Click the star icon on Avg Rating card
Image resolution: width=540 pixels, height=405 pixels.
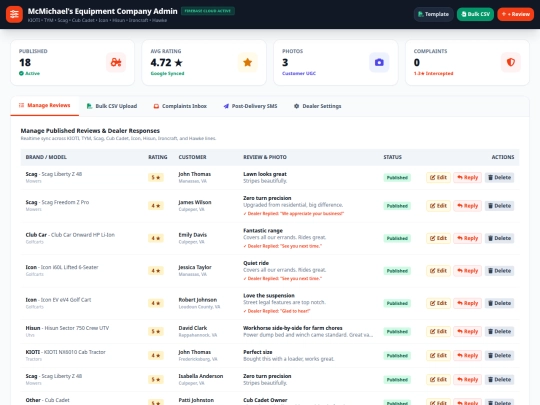248,62
